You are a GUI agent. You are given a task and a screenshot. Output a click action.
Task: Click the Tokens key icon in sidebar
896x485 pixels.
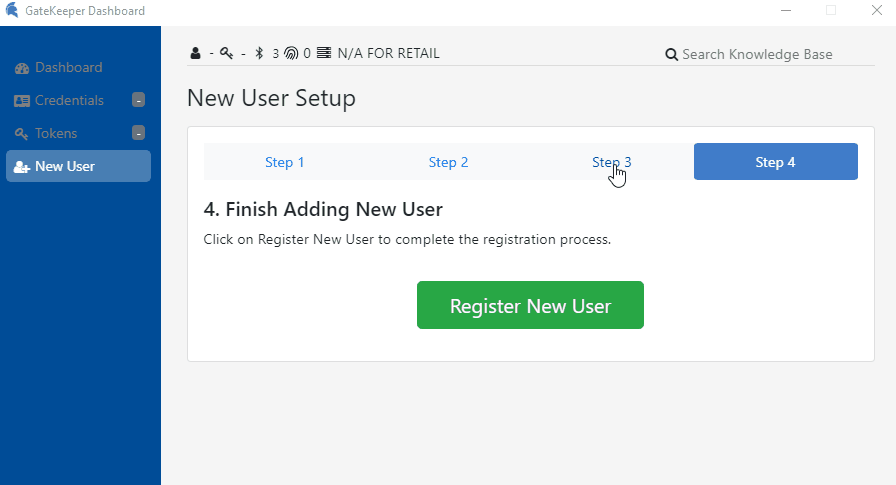click(x=22, y=134)
